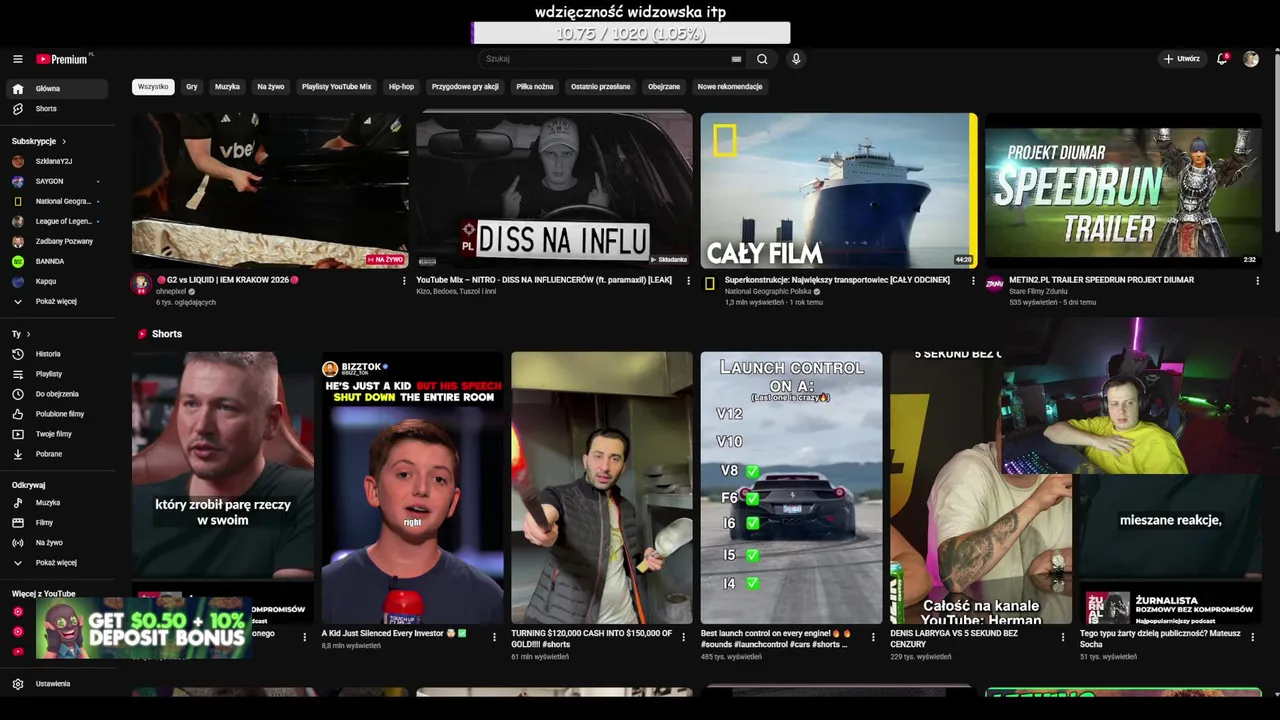Click the search magnifier button
This screenshot has width=1280, height=720.
point(762,59)
